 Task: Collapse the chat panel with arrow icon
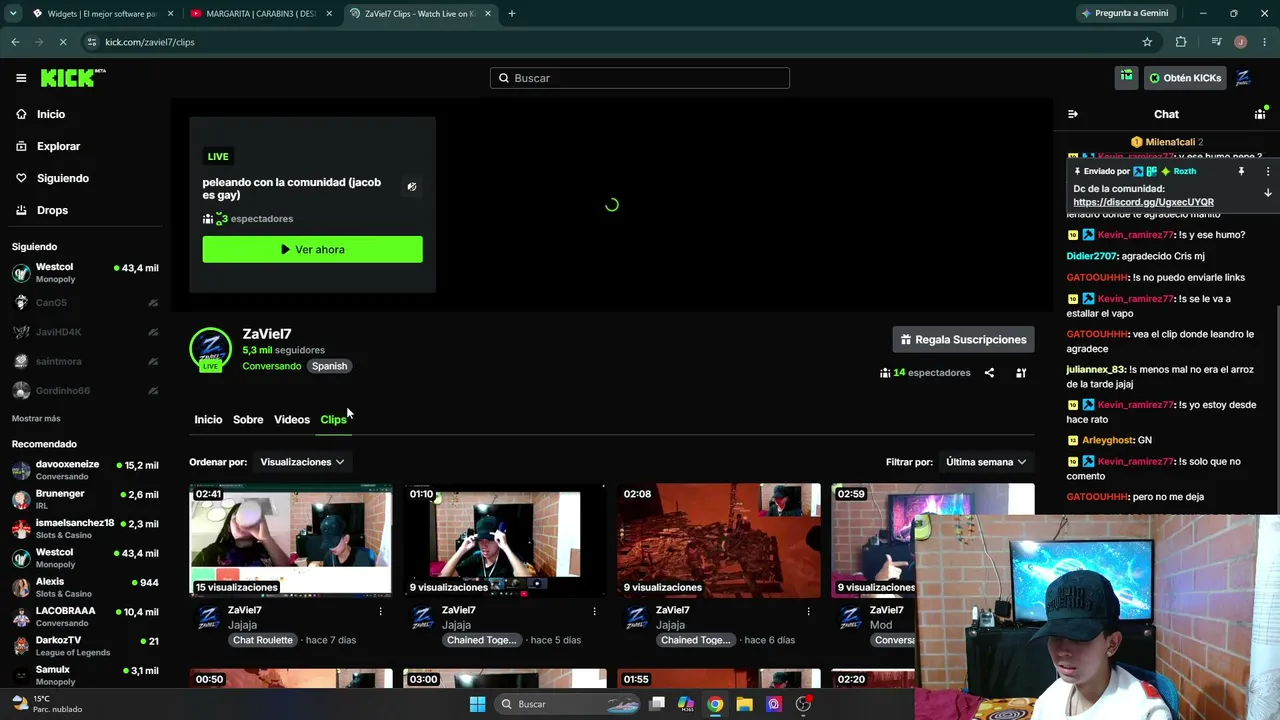coord(1073,114)
